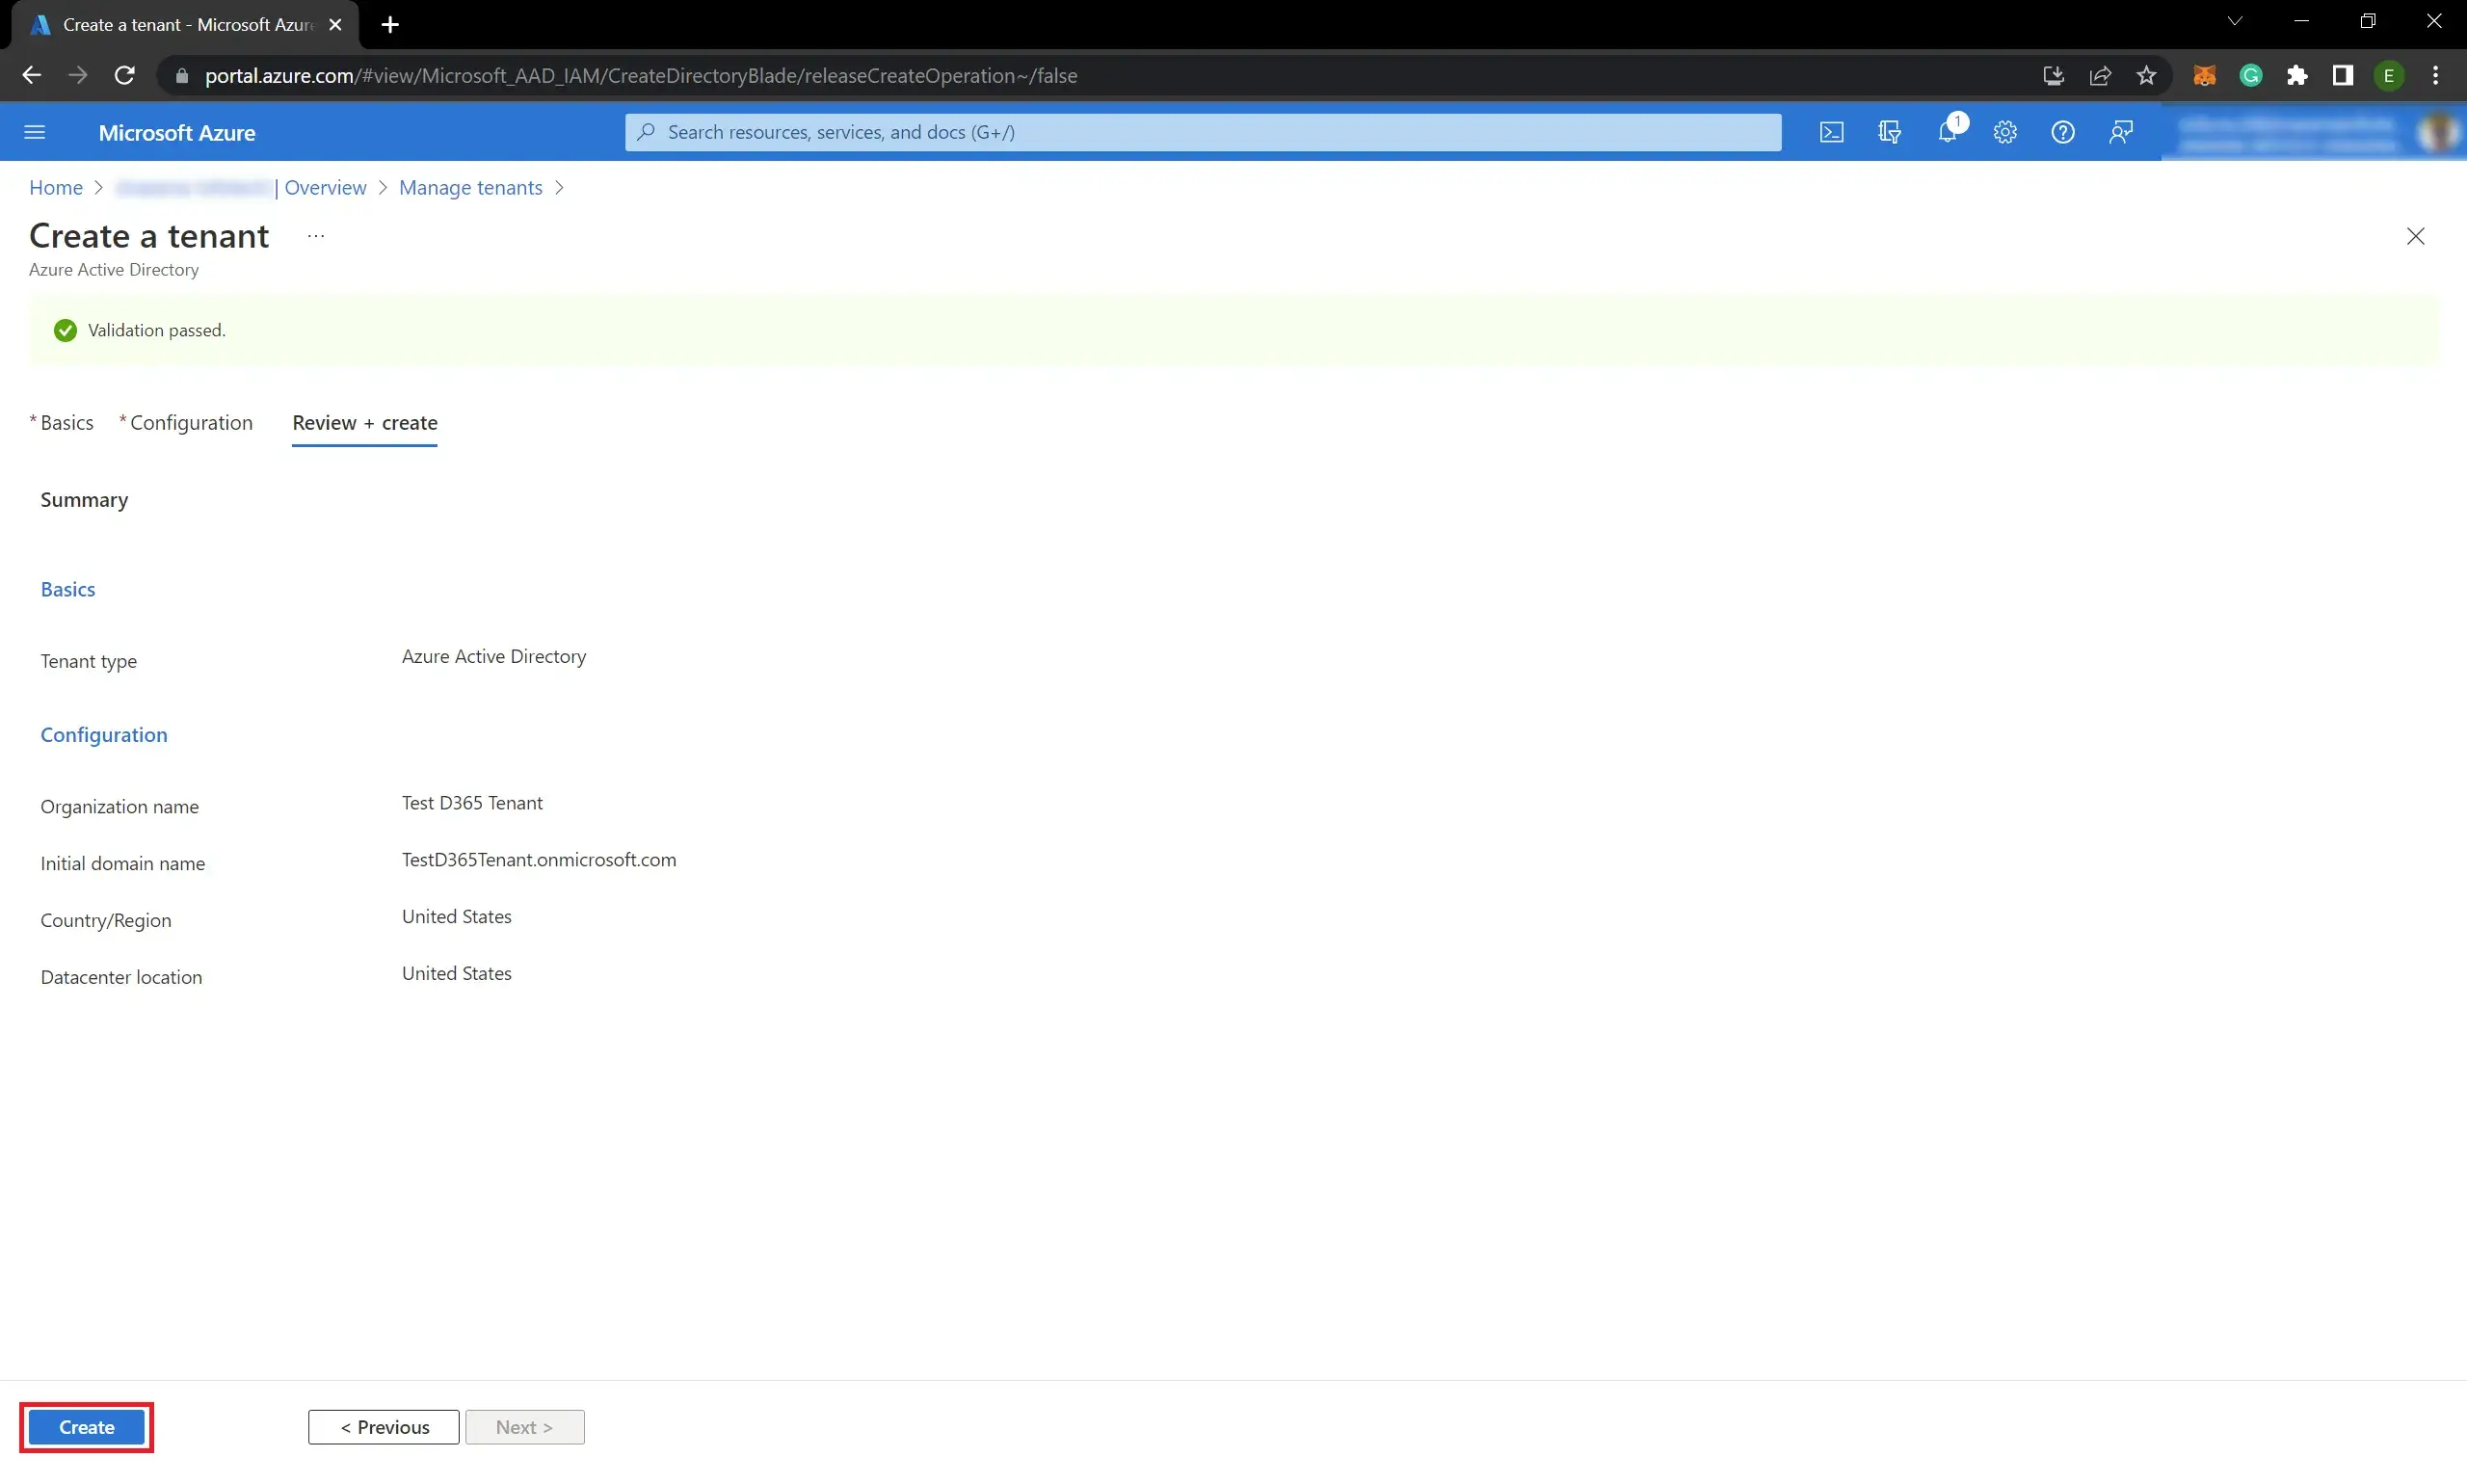Open Cloud Shell from the header
The image size is (2467, 1484).
[1831, 132]
